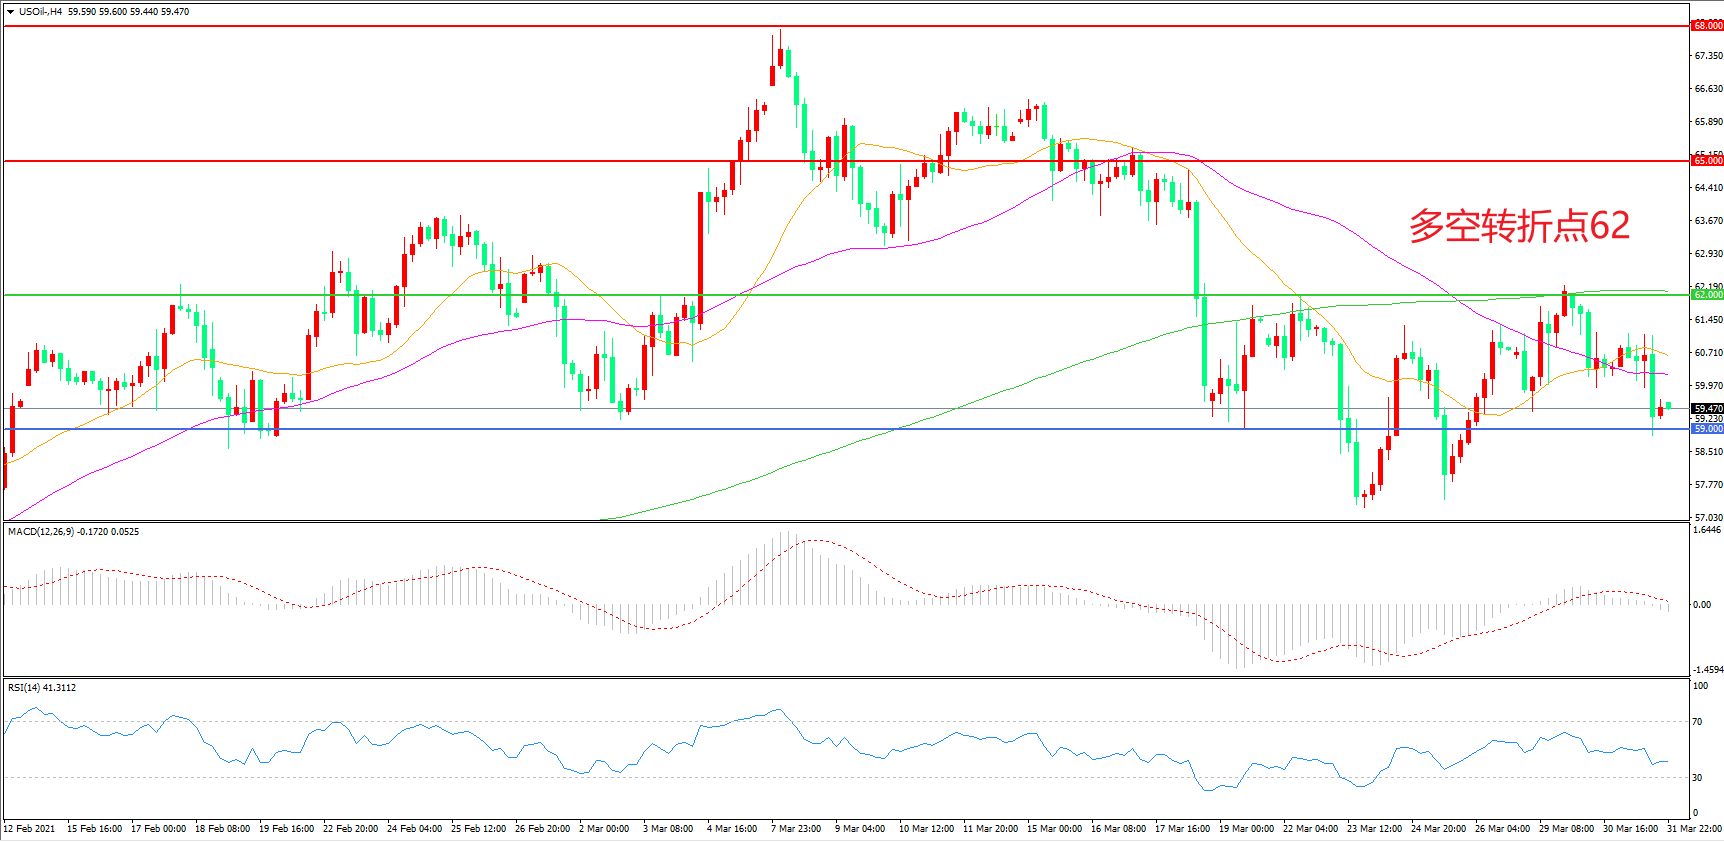
Task: Click the black 59.470 current price label
Action: [x=1707, y=408]
